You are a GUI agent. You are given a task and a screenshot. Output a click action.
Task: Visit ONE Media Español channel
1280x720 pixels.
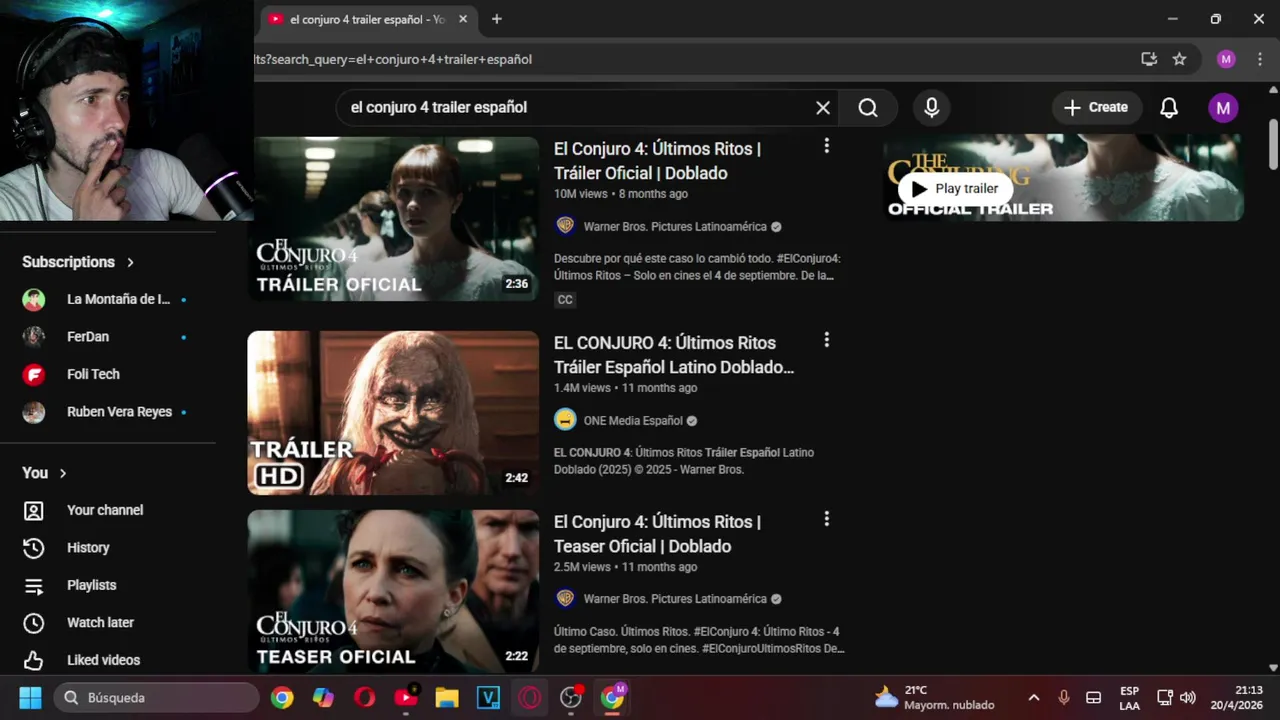pyautogui.click(x=633, y=421)
